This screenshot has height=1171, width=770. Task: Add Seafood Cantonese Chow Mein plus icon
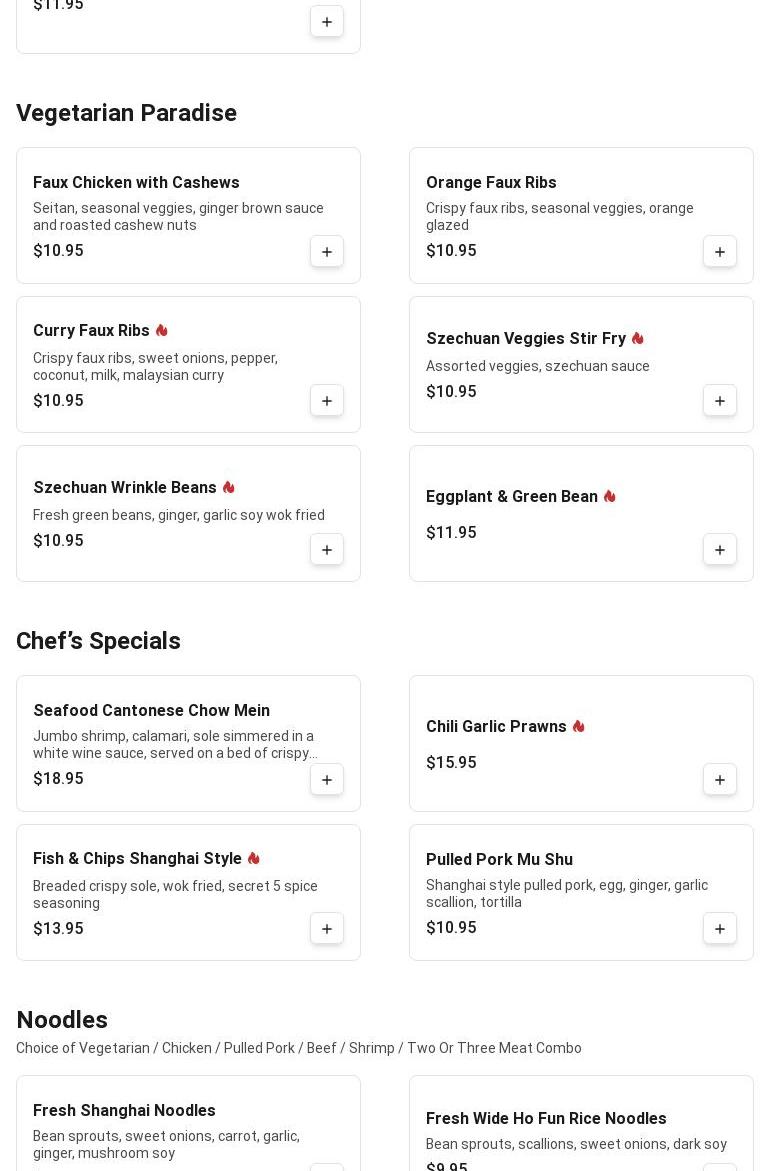pos(326,780)
